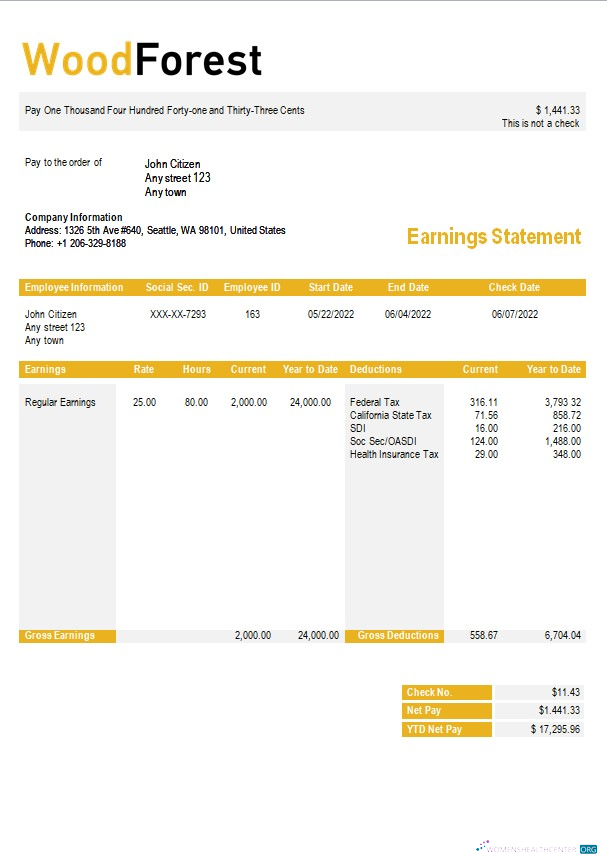Click the Company Information heading
The image size is (607, 864).
point(73,217)
